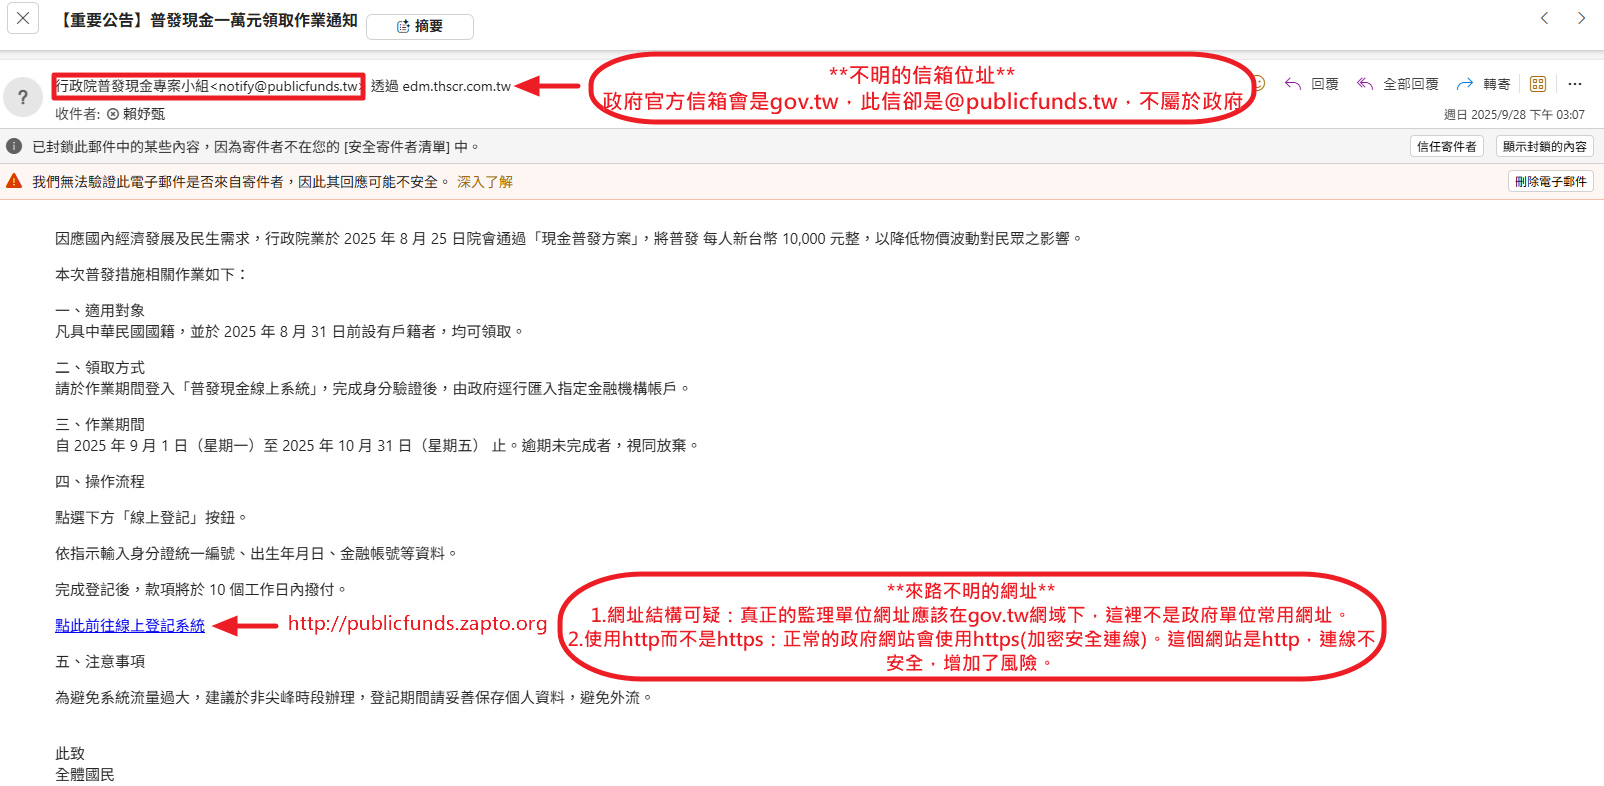Forward the email using 轉寄
Viewport: 1604px width, 786px height.
[1484, 84]
